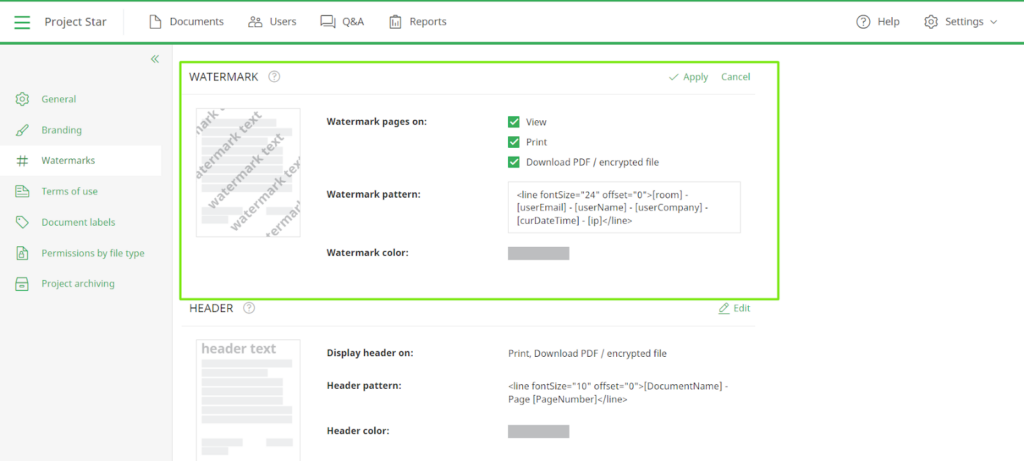The image size is (1024, 461).
Task: Click the Permissions by file type icon
Action: pyautogui.click(x=22, y=253)
